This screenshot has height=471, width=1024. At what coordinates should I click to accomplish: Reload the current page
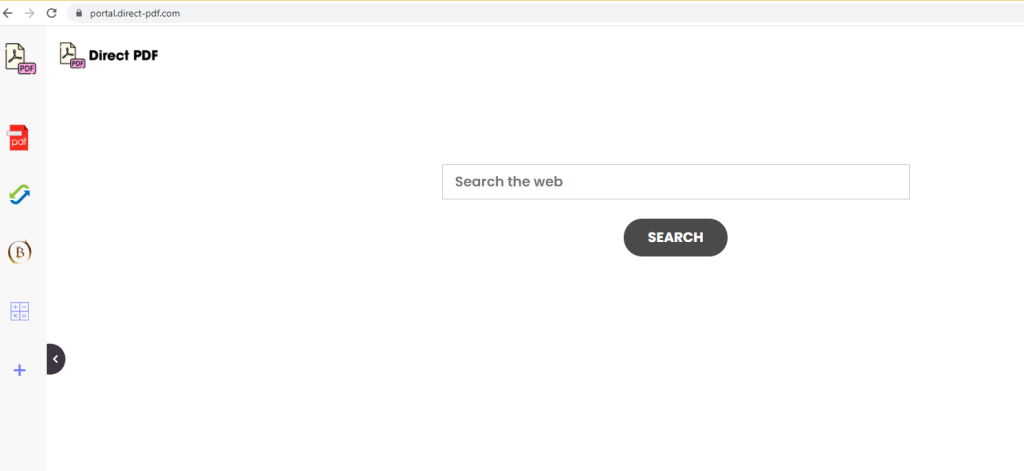coord(52,13)
